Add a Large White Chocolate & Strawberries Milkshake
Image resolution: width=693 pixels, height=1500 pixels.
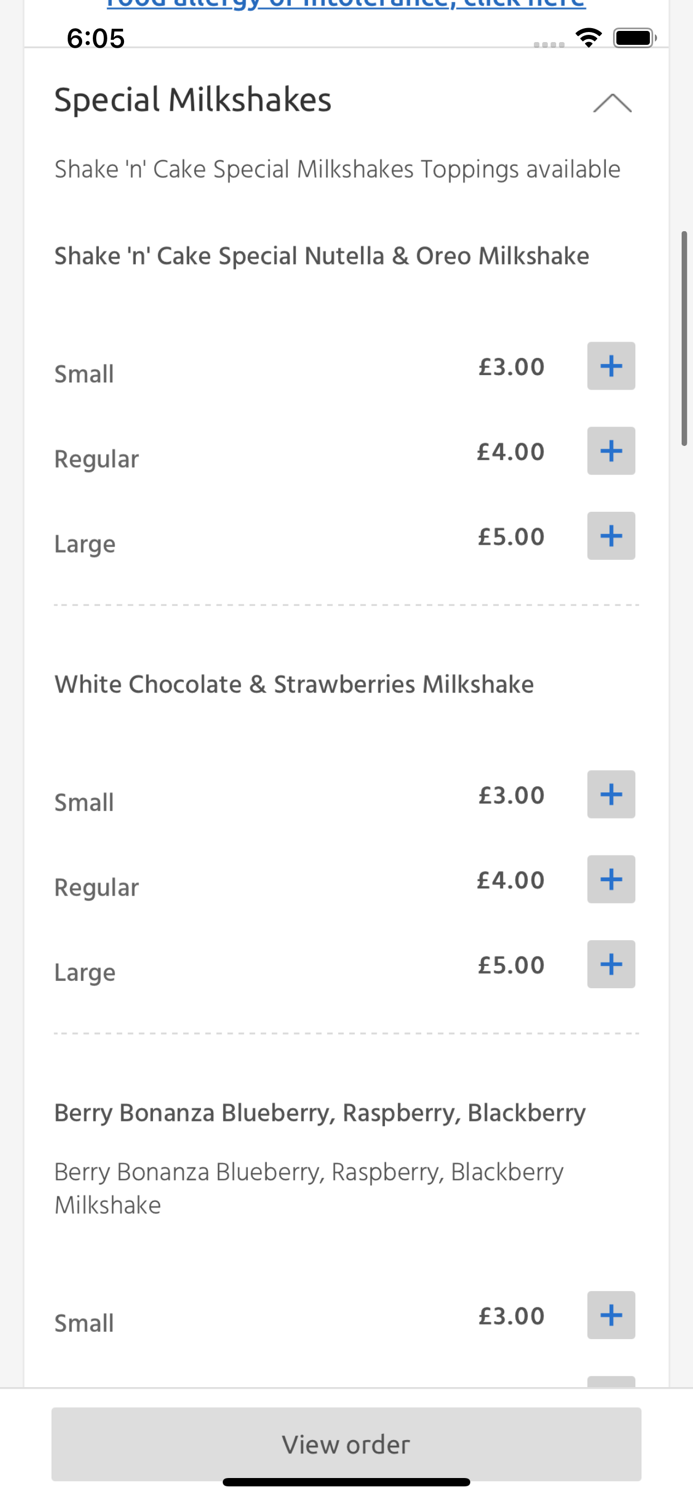(x=611, y=964)
